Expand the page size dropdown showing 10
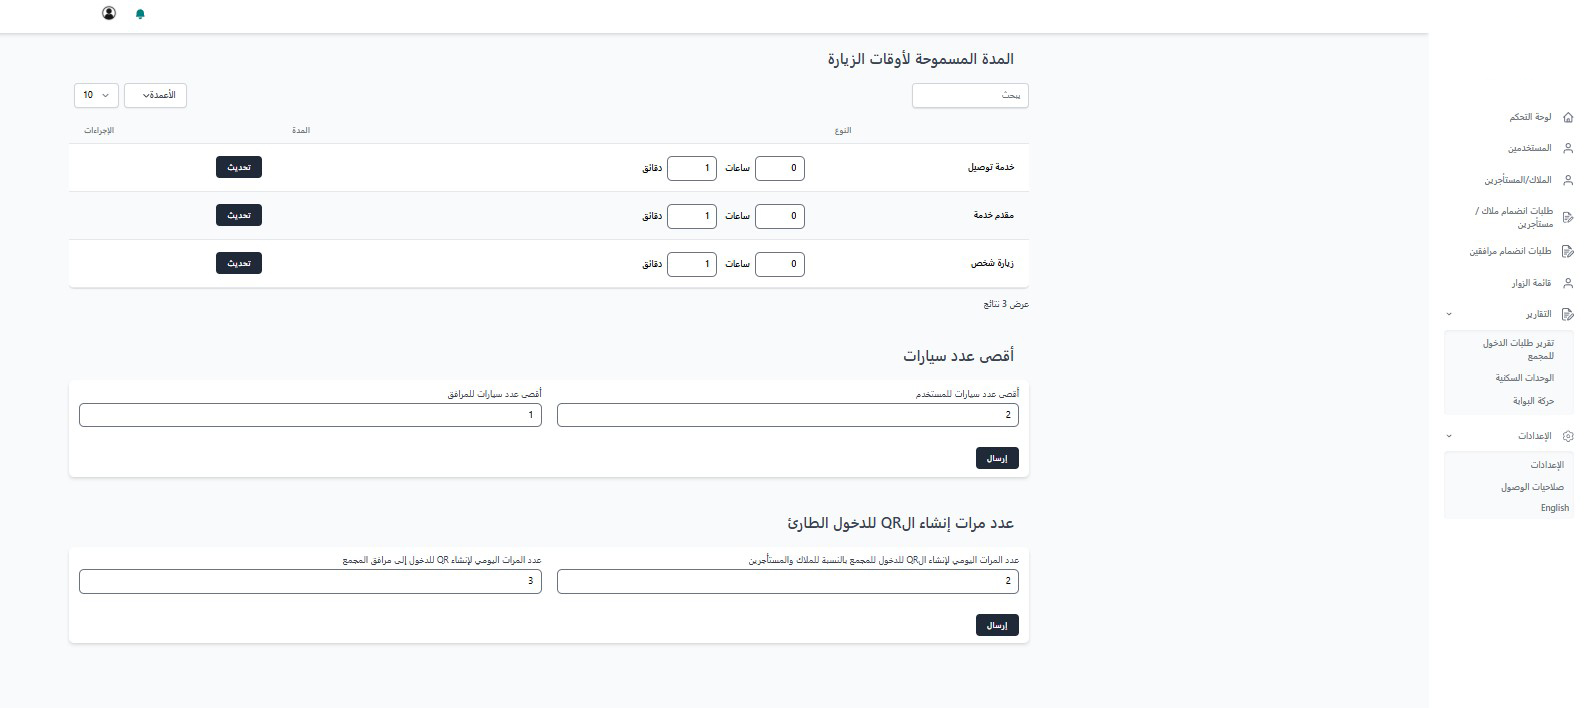 click(95, 95)
